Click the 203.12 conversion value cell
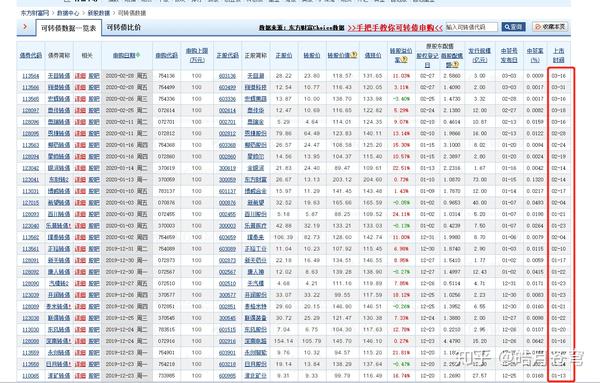The width and height of the screenshot is (600, 383). click(x=342, y=180)
